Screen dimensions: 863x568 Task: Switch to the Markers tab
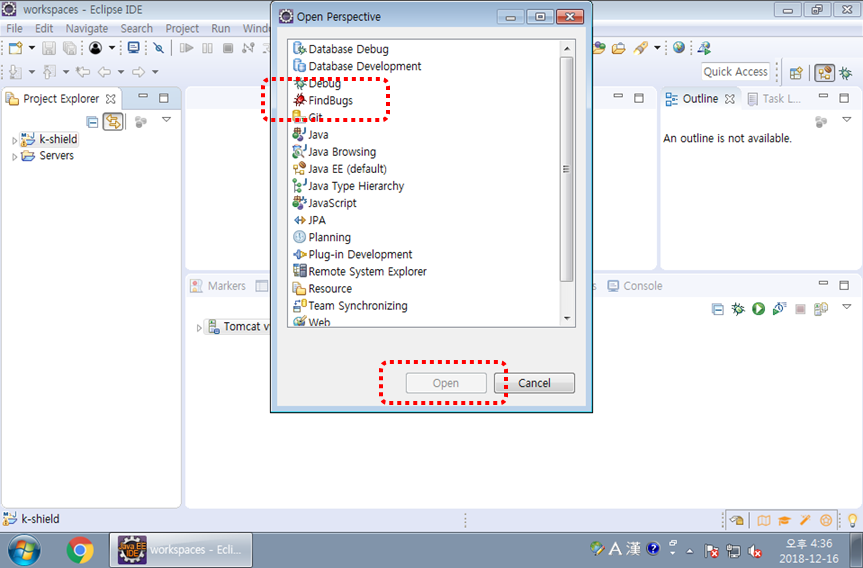[x=219, y=286]
